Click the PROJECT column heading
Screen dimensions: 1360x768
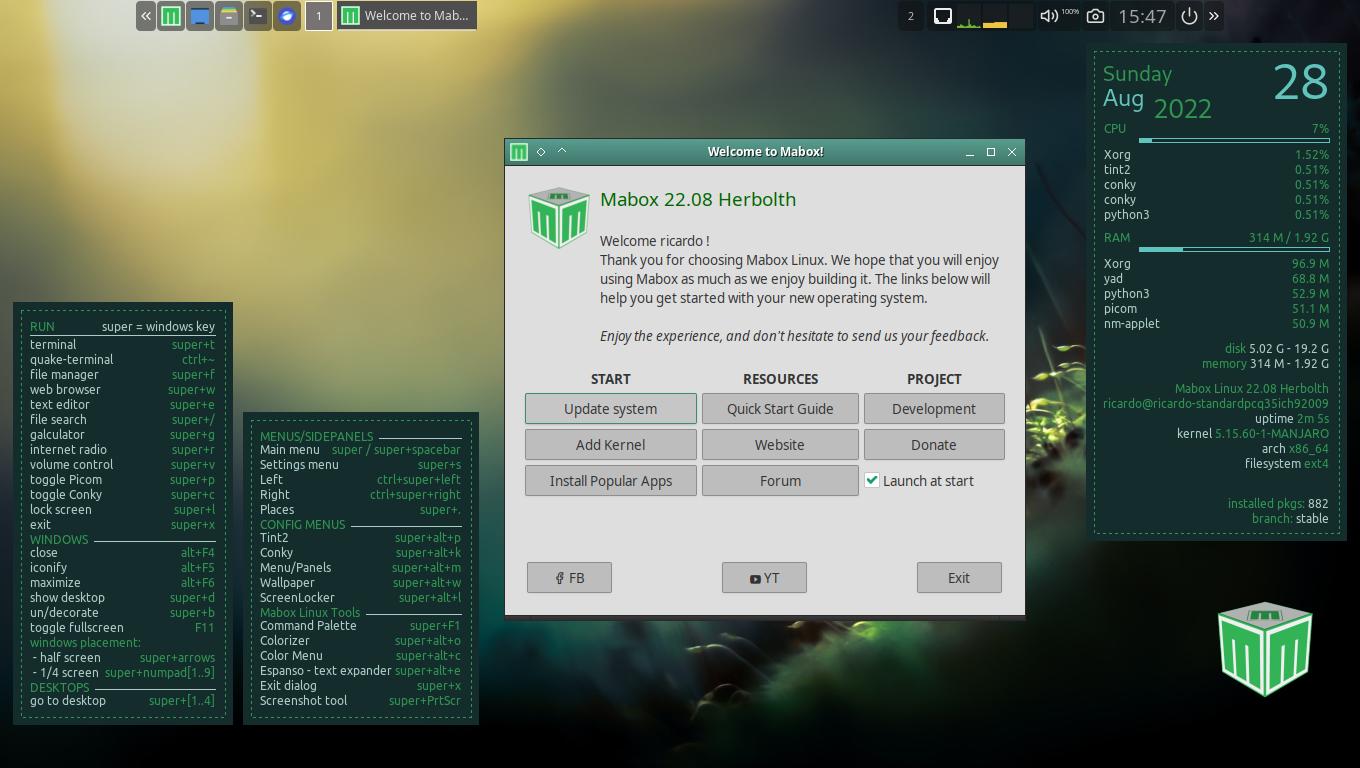934,379
